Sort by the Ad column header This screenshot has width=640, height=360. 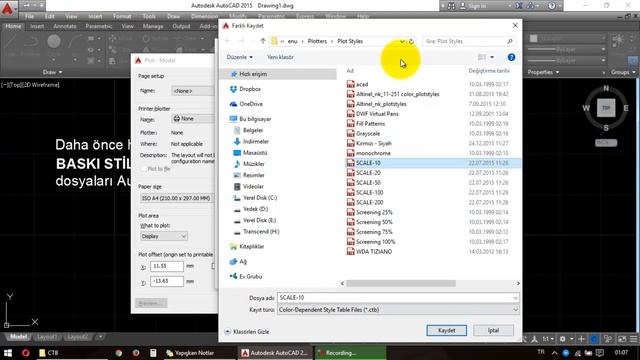coord(350,71)
